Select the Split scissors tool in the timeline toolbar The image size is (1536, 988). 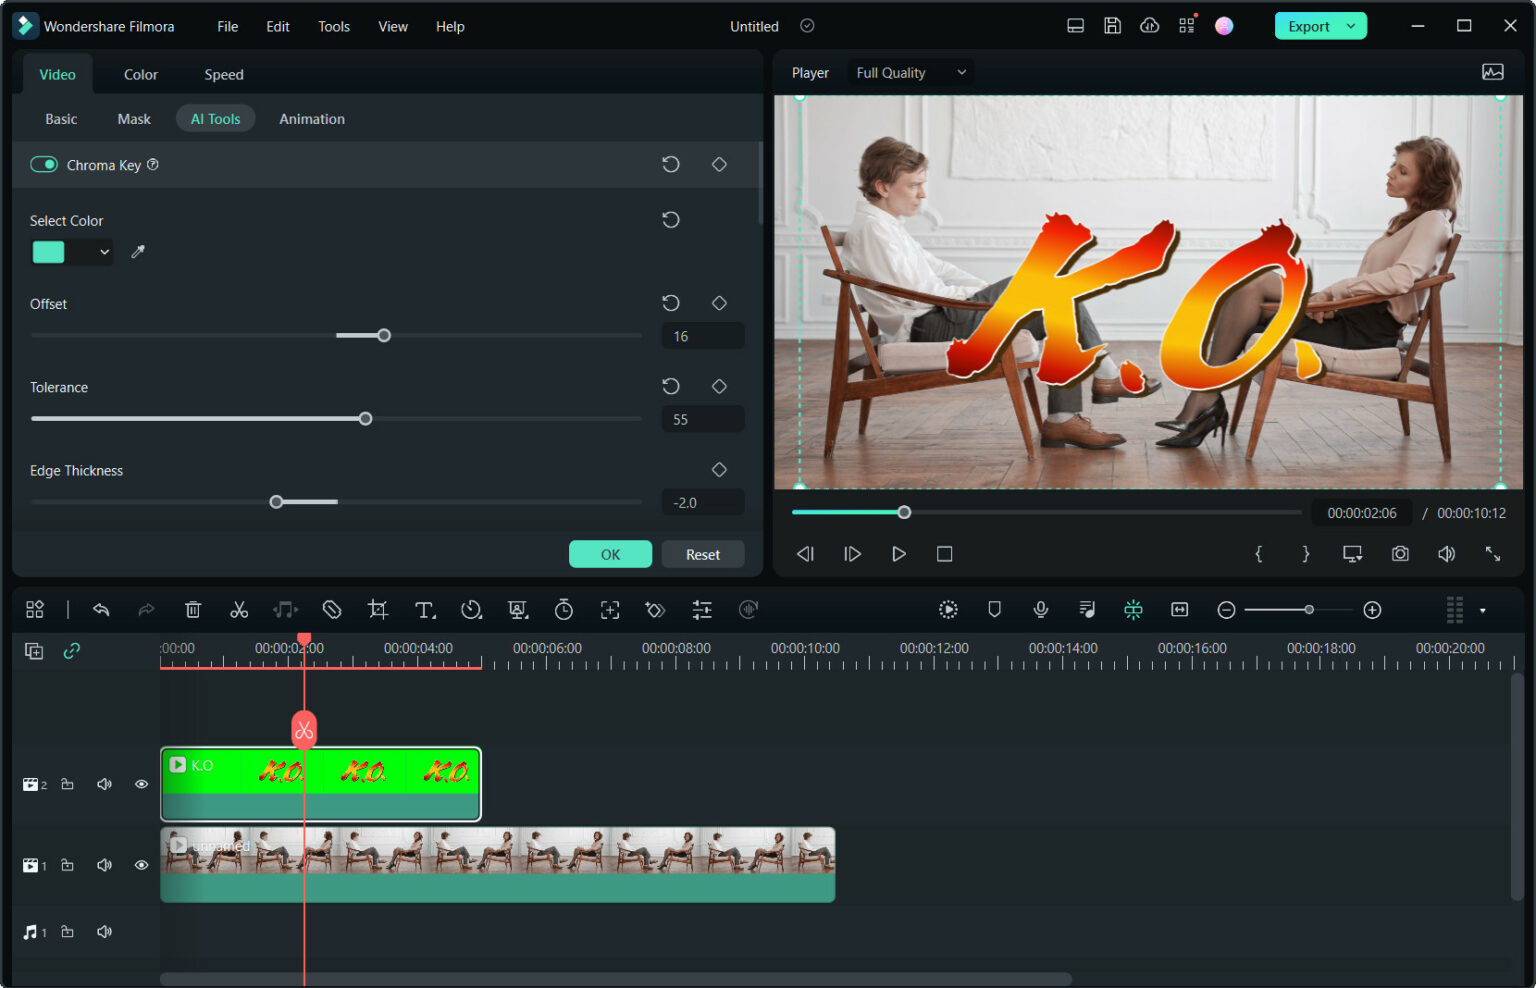pos(239,609)
